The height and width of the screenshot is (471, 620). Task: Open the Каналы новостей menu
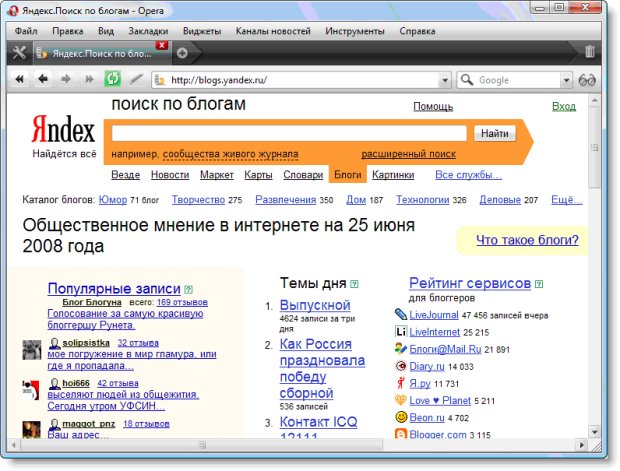click(273, 31)
